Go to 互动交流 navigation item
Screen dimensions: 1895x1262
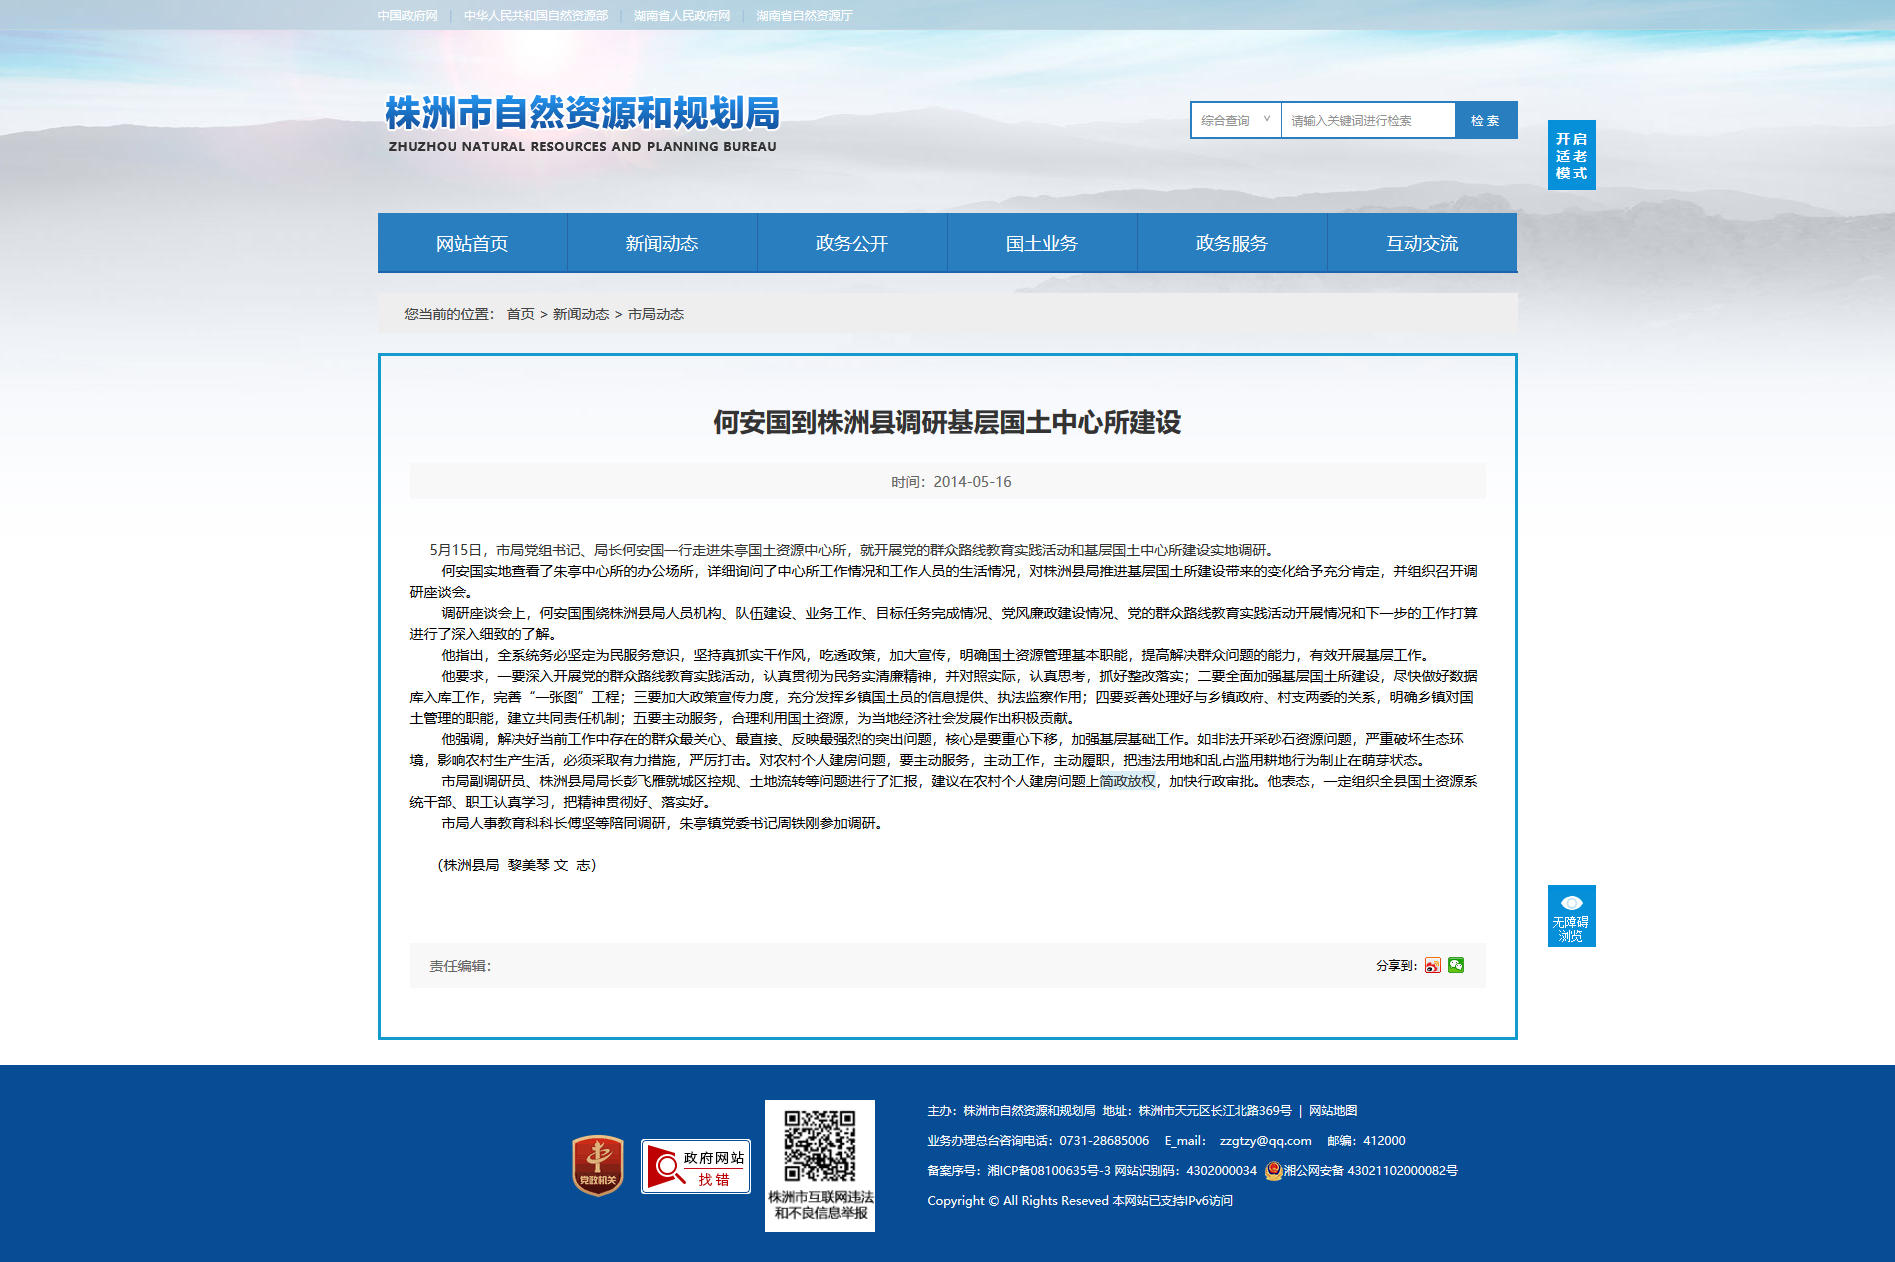[1422, 243]
